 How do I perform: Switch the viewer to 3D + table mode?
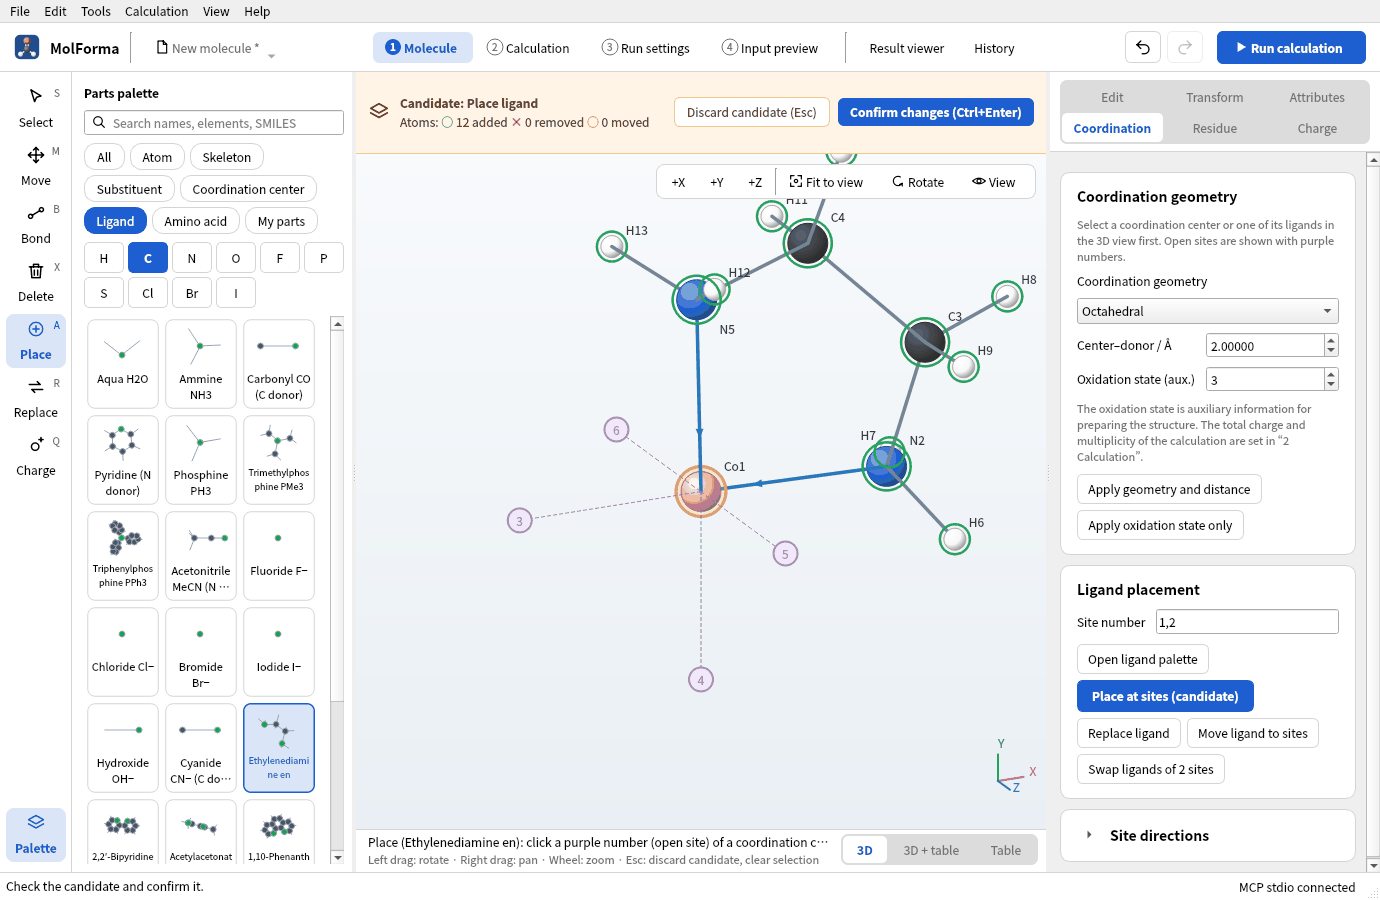(931, 850)
